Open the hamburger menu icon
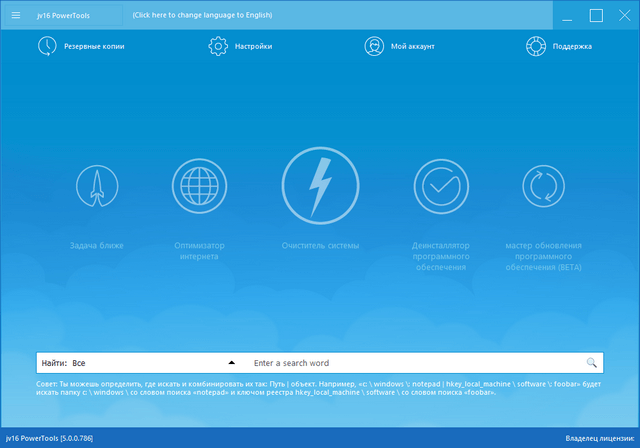The width and height of the screenshot is (640, 448). tap(16, 16)
